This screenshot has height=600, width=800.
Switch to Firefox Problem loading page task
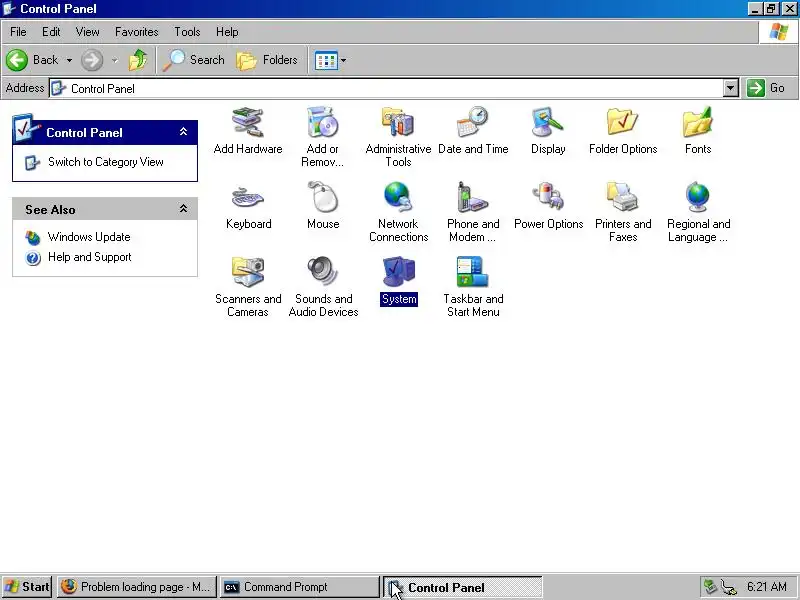tap(137, 587)
